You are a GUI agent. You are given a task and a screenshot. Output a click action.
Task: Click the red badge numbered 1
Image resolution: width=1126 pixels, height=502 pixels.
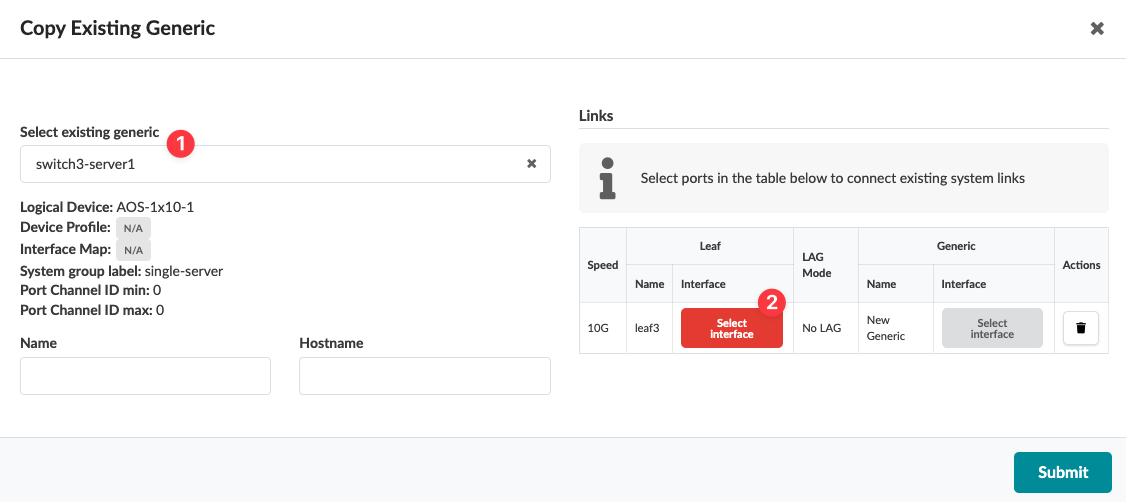pos(179,143)
